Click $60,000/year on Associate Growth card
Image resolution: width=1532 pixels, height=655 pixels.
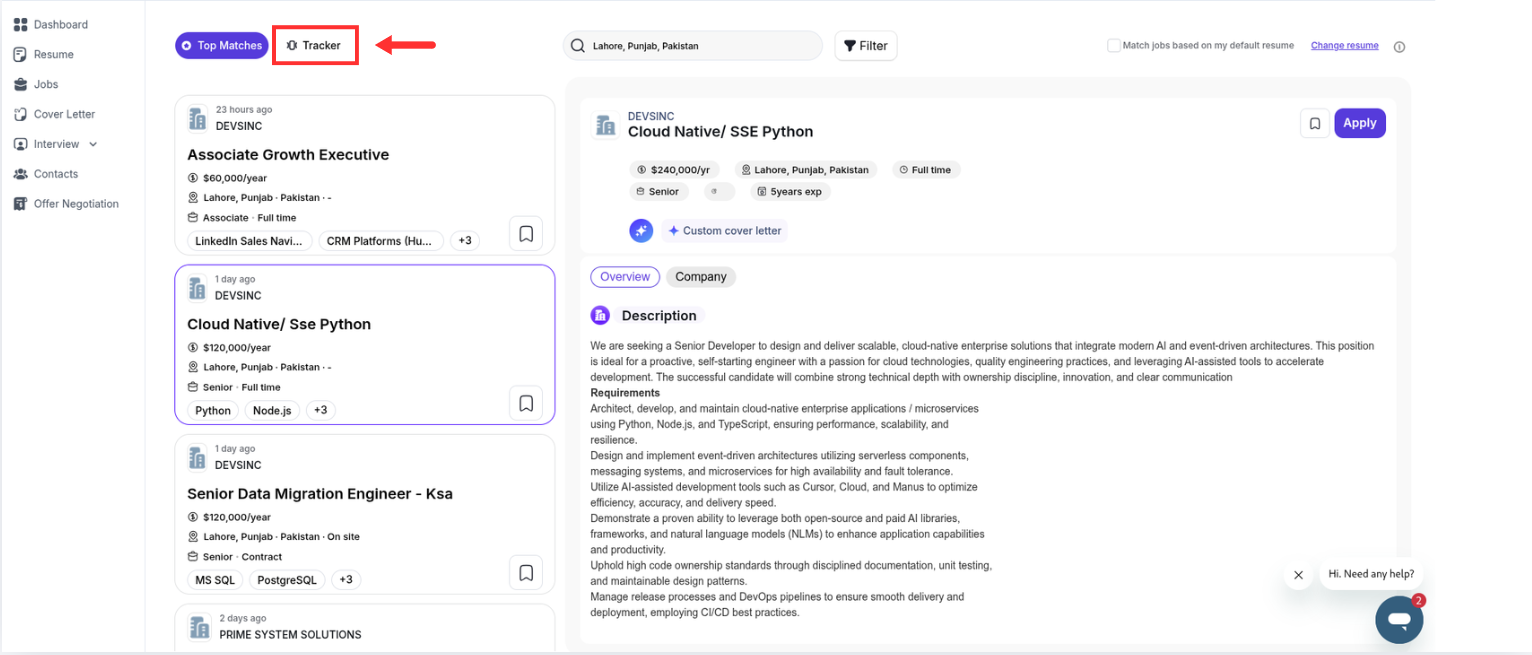tap(235, 178)
